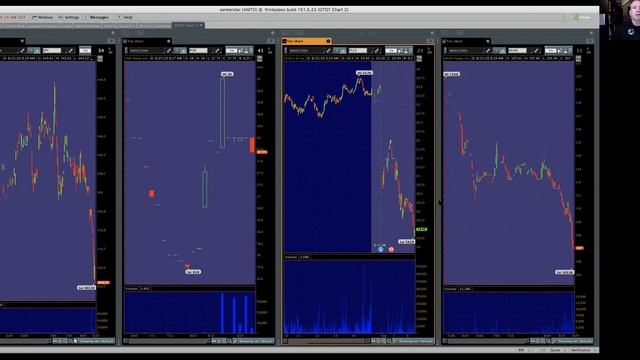640x360 pixels.
Task: Click the Volume study label in chart 23
Action: (x=291, y=257)
